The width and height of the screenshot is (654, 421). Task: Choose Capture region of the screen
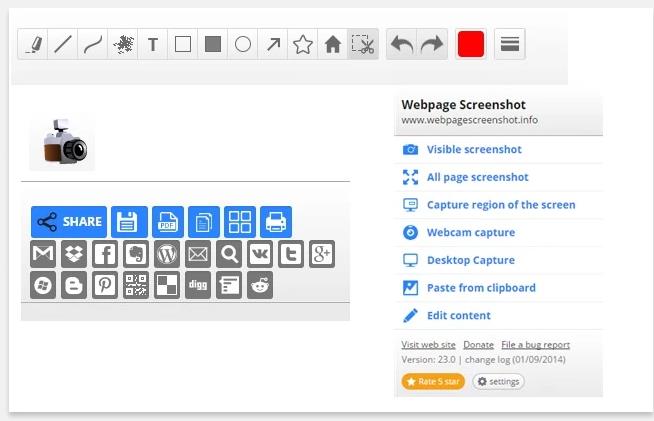click(498, 205)
